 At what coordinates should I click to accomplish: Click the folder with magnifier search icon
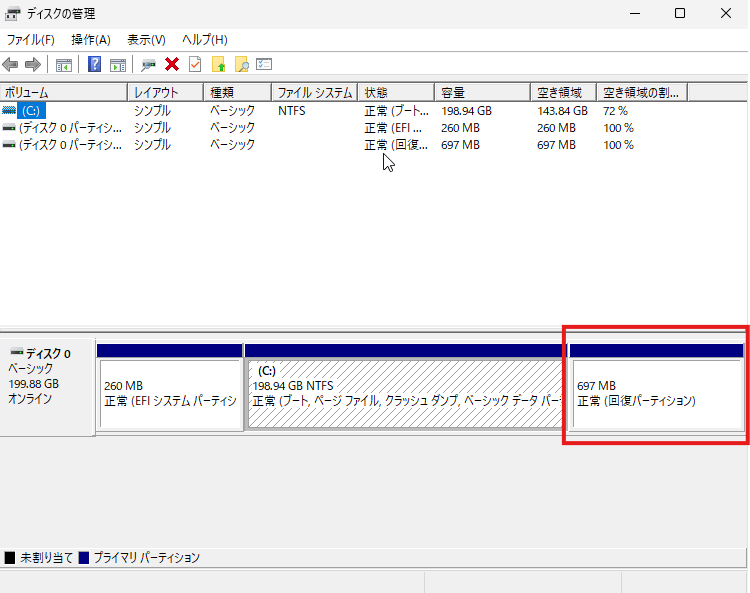[x=242, y=64]
